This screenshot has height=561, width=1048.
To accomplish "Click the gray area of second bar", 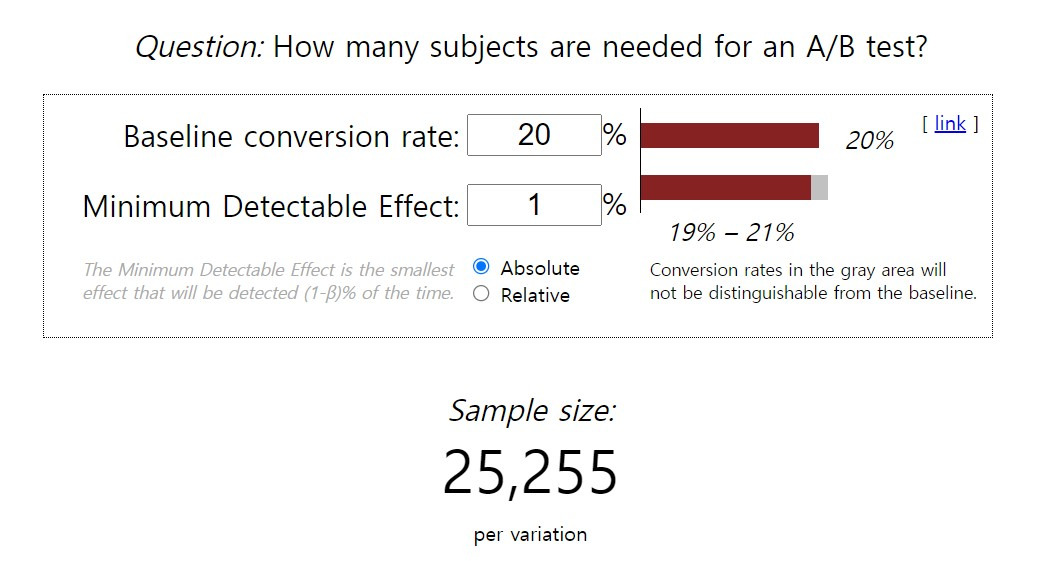I will coord(819,187).
